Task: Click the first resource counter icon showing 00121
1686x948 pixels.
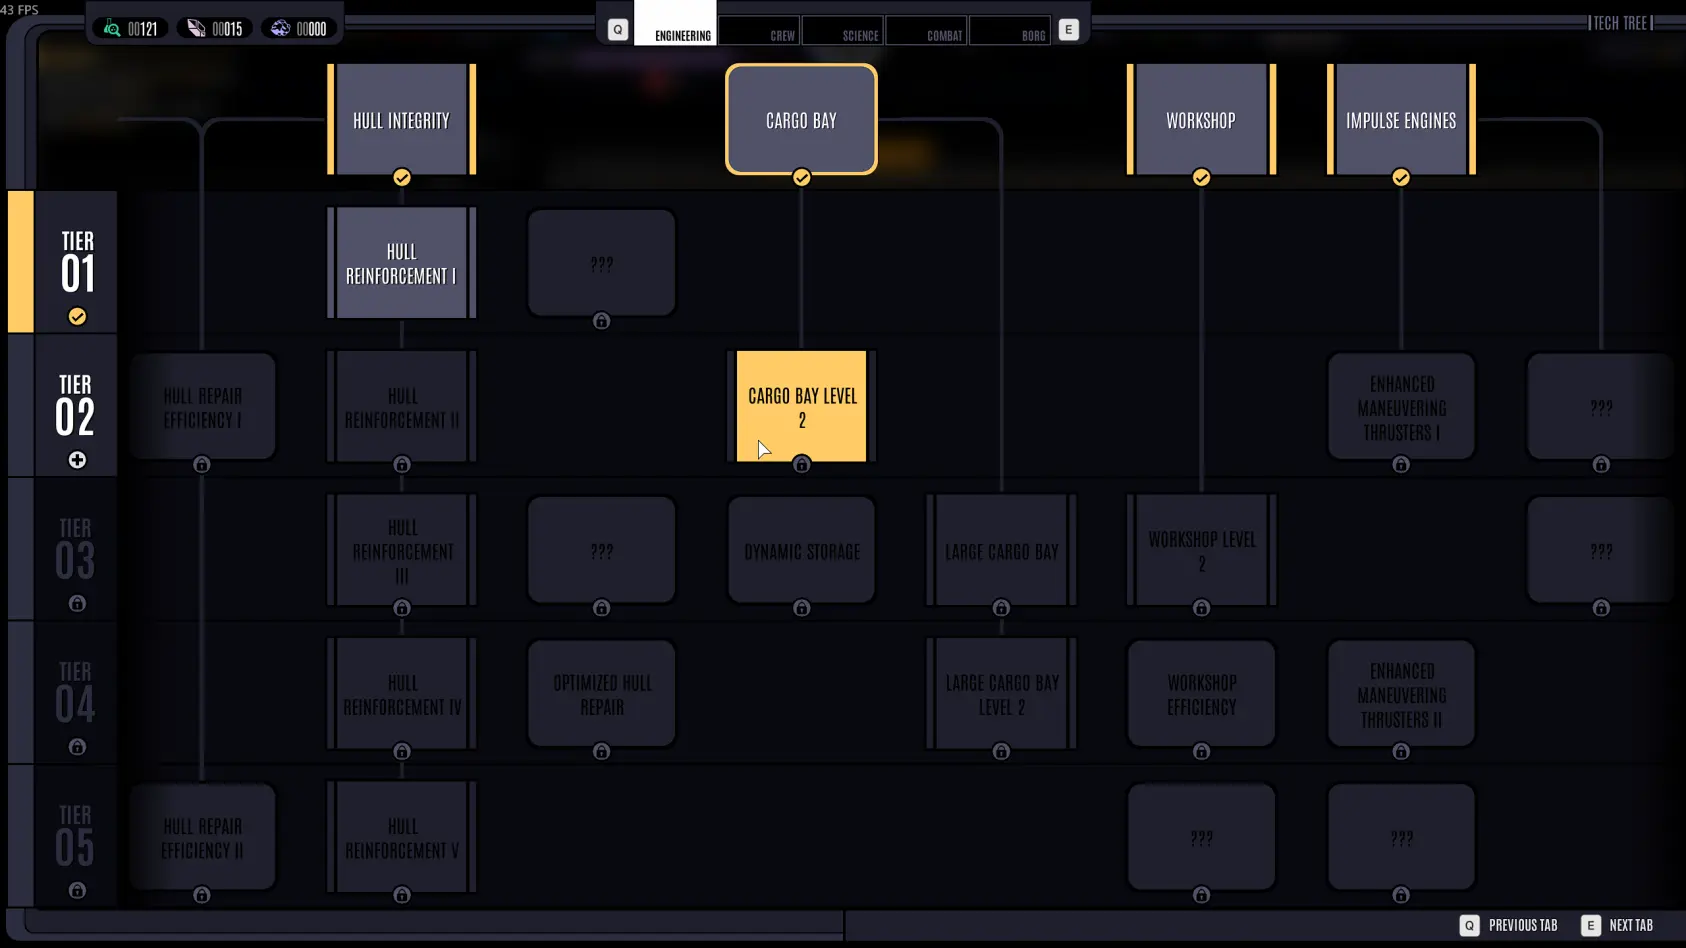Action: [112, 29]
